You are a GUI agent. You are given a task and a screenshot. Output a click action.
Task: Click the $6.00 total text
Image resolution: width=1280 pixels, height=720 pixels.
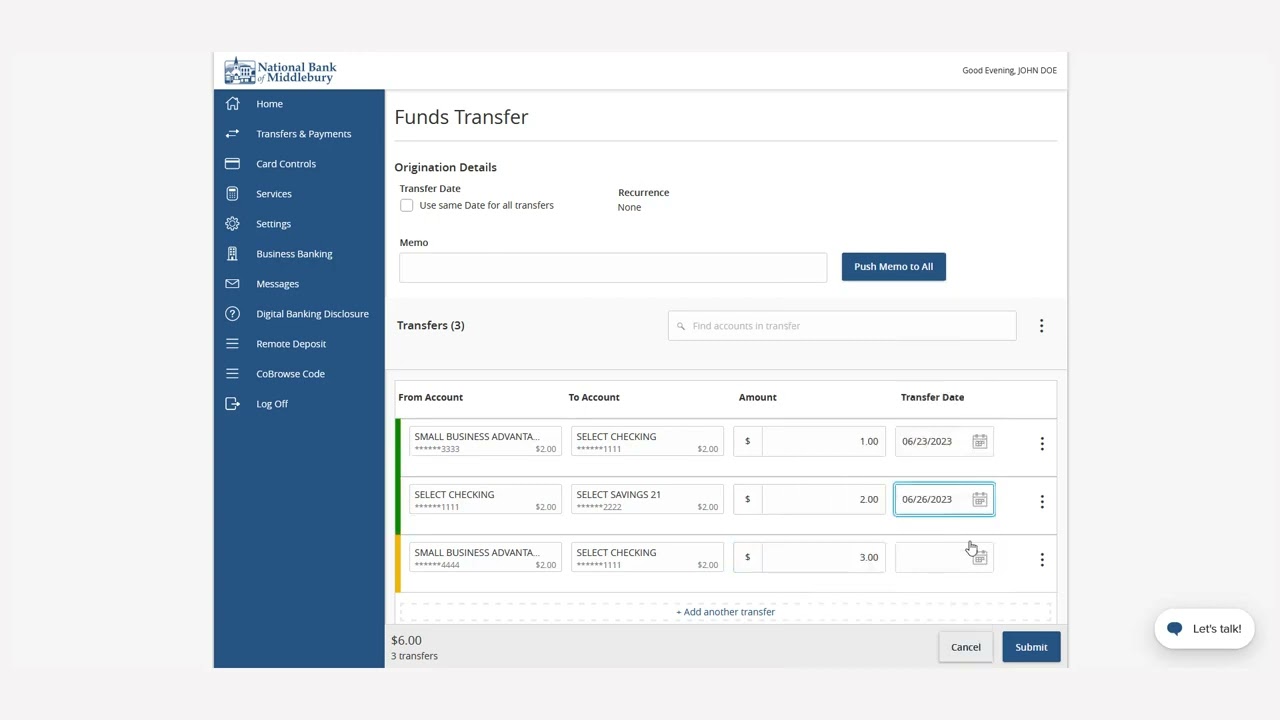406,640
